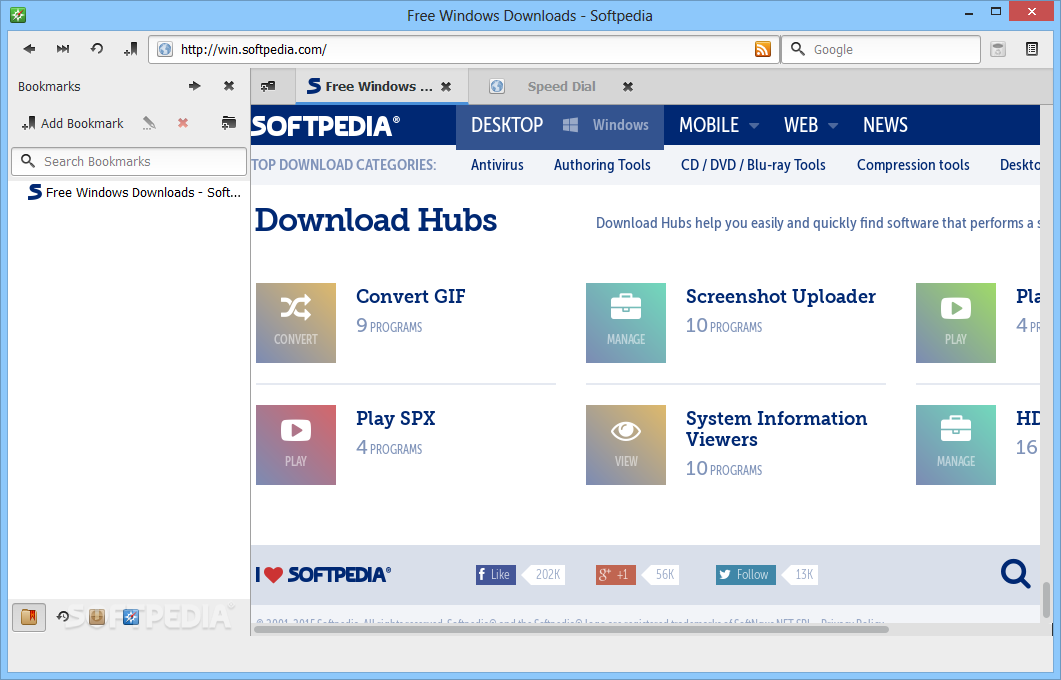Click the Facebook Like button
This screenshot has width=1061, height=680.
coord(495,574)
